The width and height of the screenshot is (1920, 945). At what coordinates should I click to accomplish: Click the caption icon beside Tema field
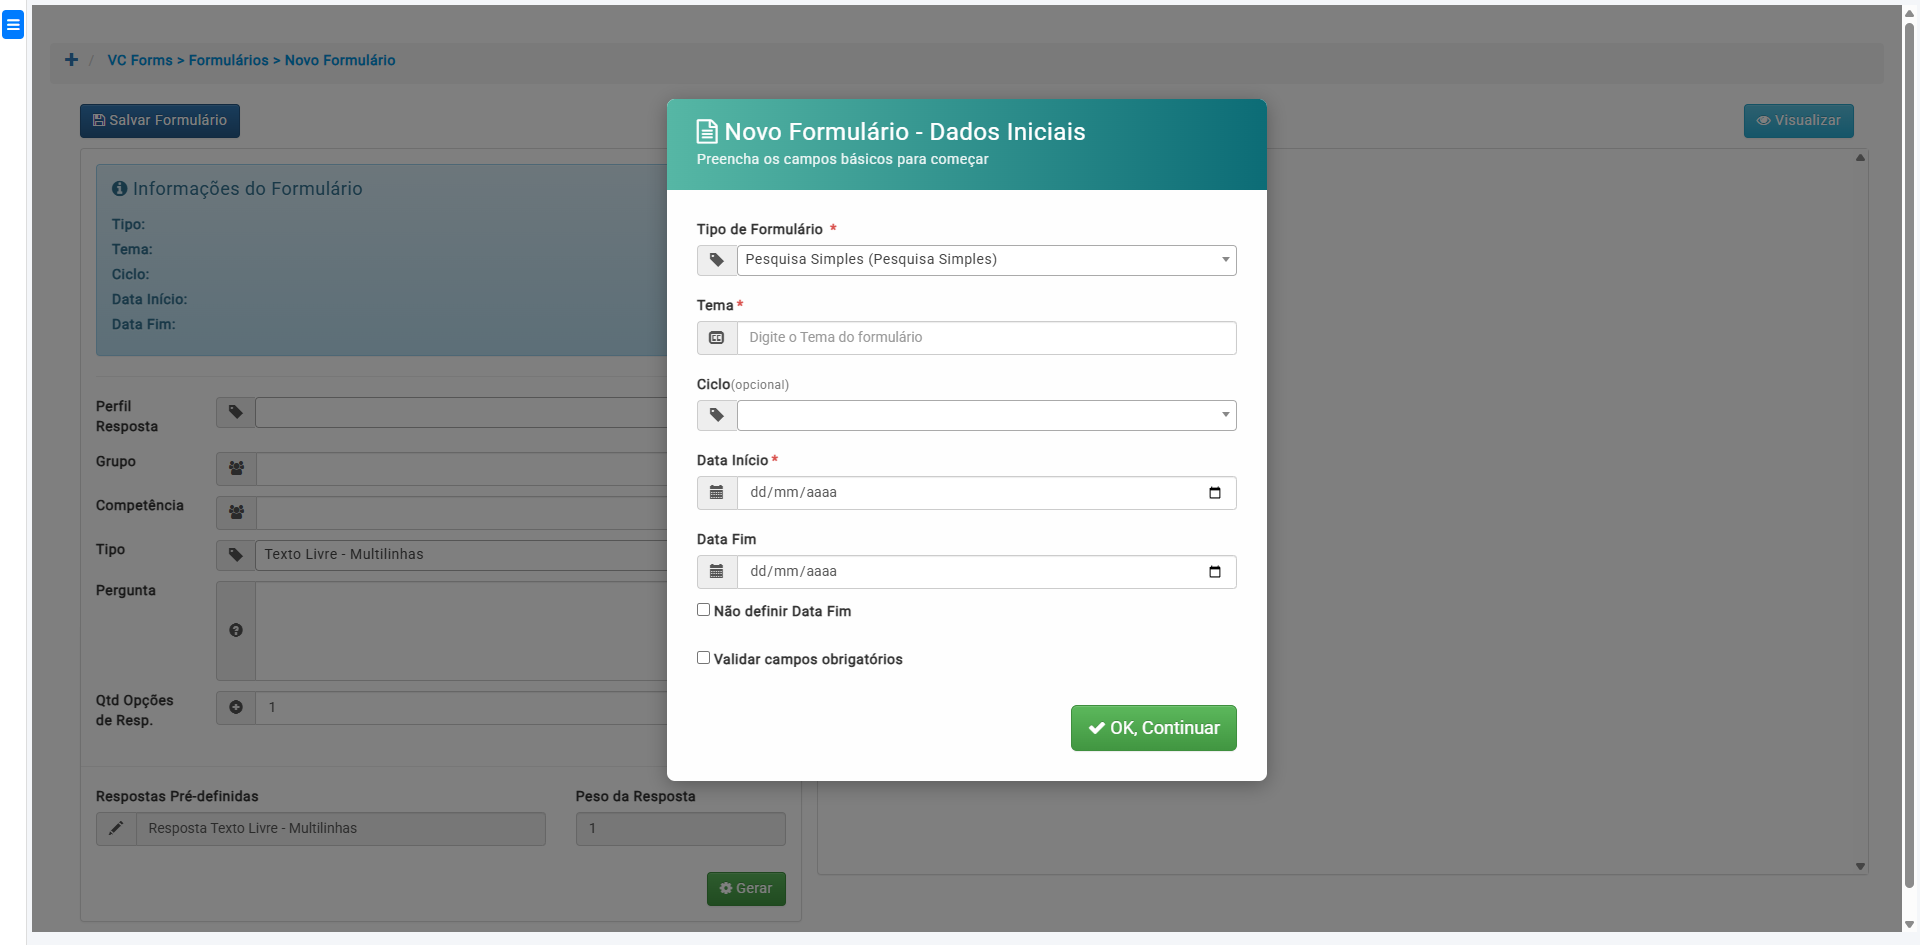click(x=716, y=338)
